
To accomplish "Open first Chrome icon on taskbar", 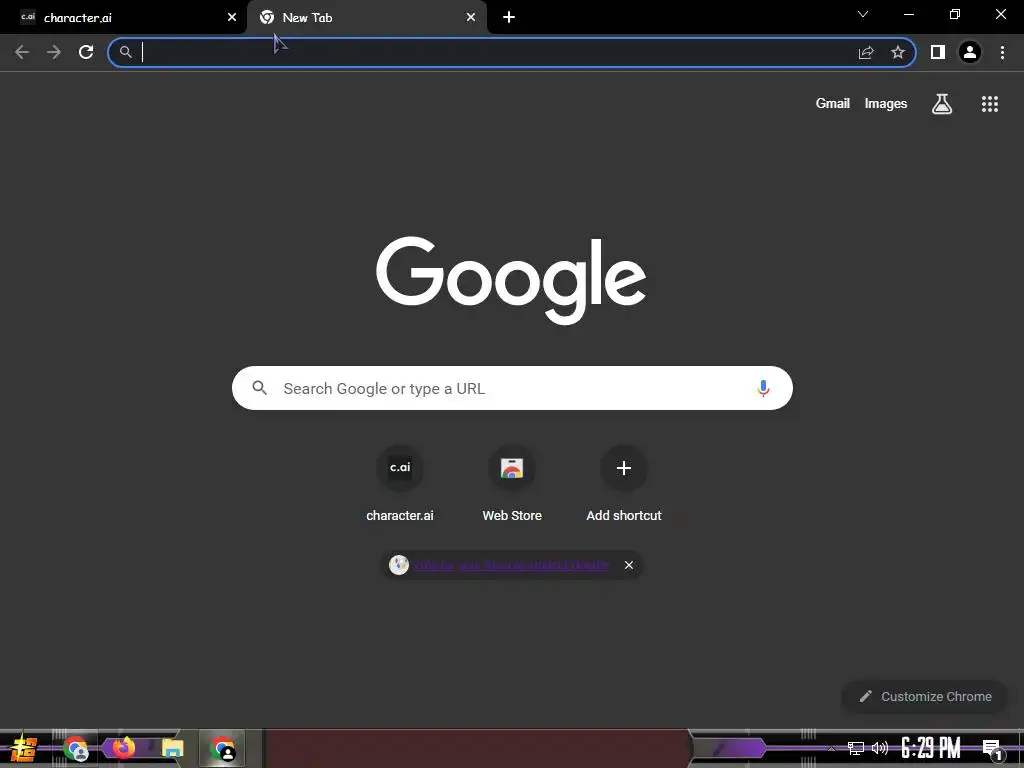I will click(76, 748).
